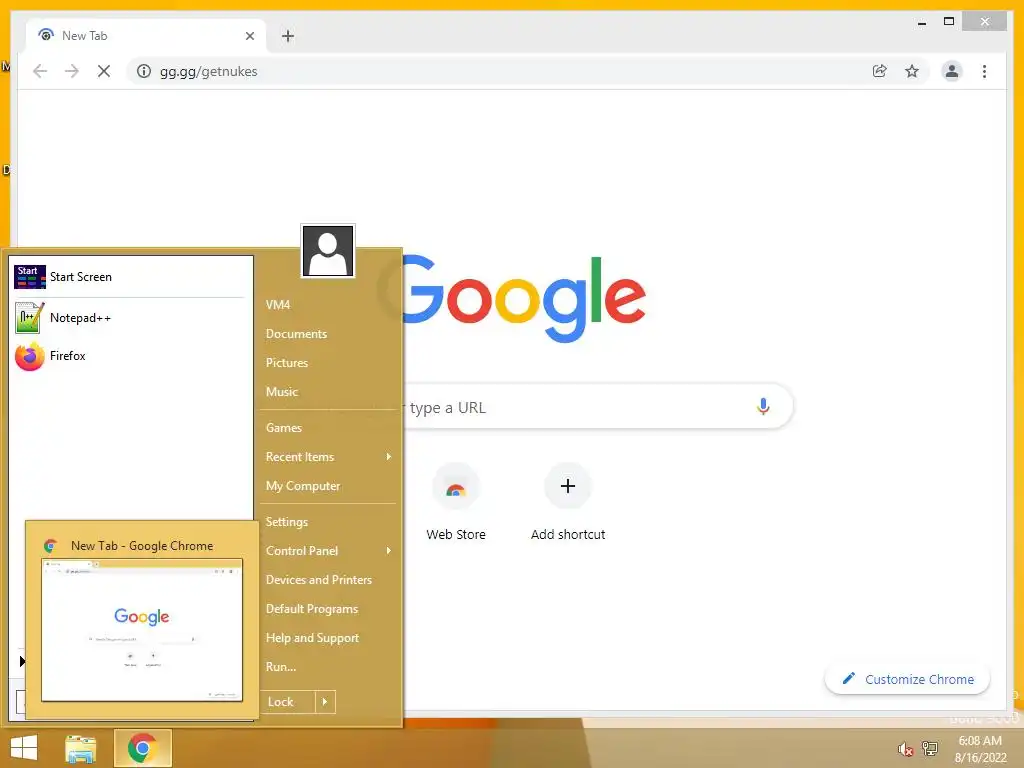The image size is (1024, 768).
Task: Click the Add shortcut plus tile
Action: coord(568,503)
